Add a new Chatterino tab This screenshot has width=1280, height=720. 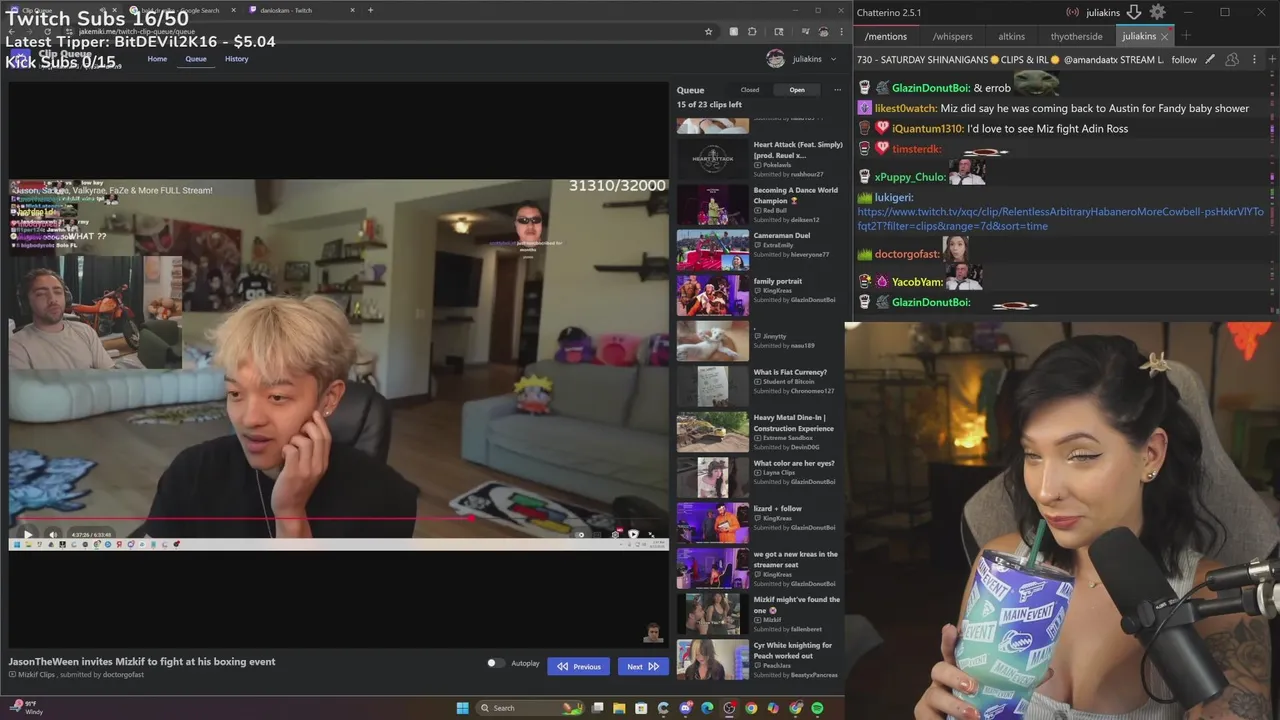(1186, 36)
